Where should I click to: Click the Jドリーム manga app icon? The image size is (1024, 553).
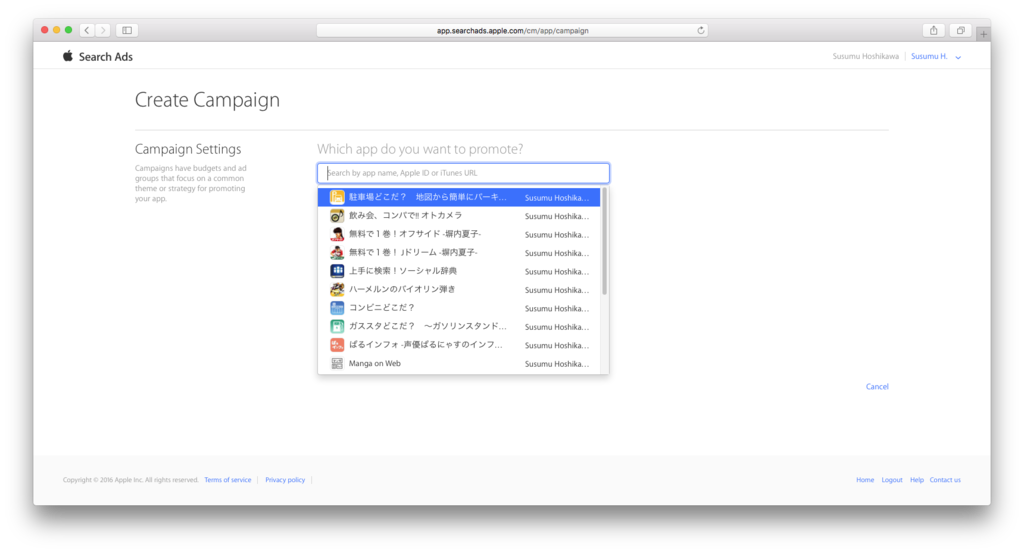[x=337, y=252]
